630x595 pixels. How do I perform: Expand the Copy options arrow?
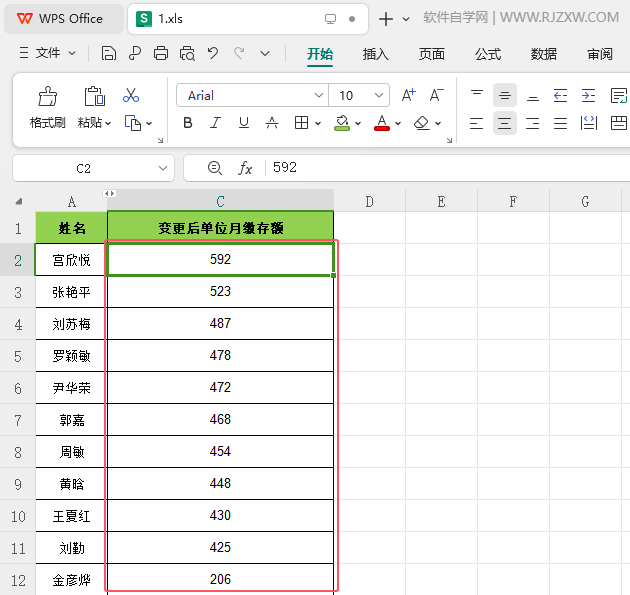click(149, 123)
